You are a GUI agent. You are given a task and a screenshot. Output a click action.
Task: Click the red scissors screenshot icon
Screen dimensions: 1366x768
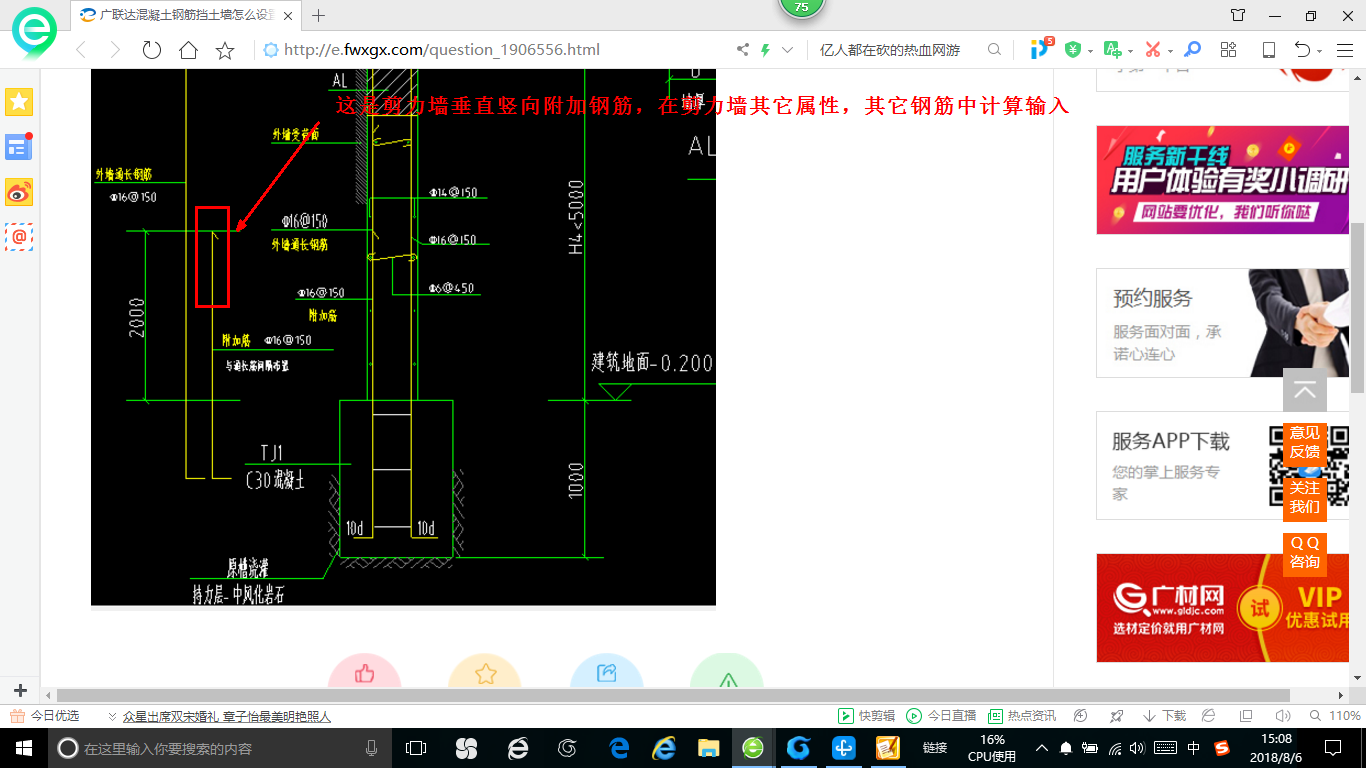tap(1153, 50)
